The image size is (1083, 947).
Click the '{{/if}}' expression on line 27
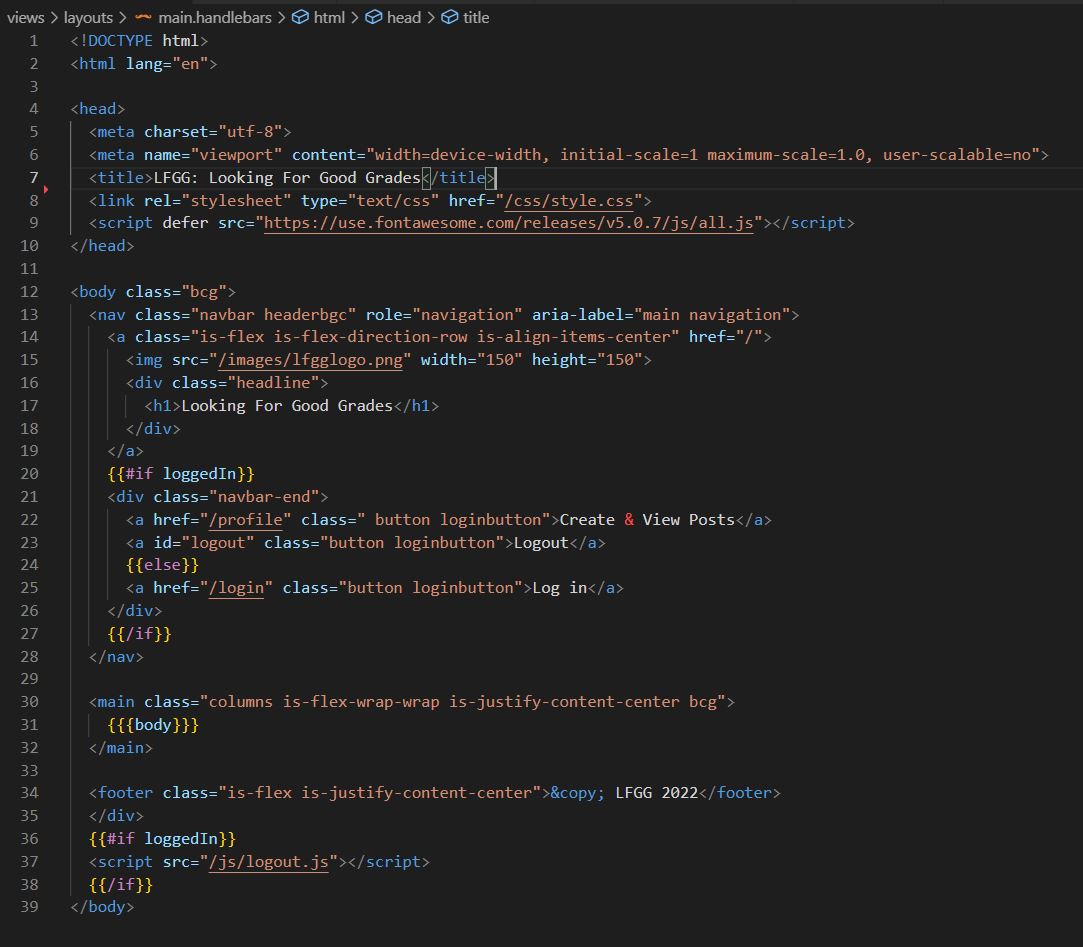(139, 633)
